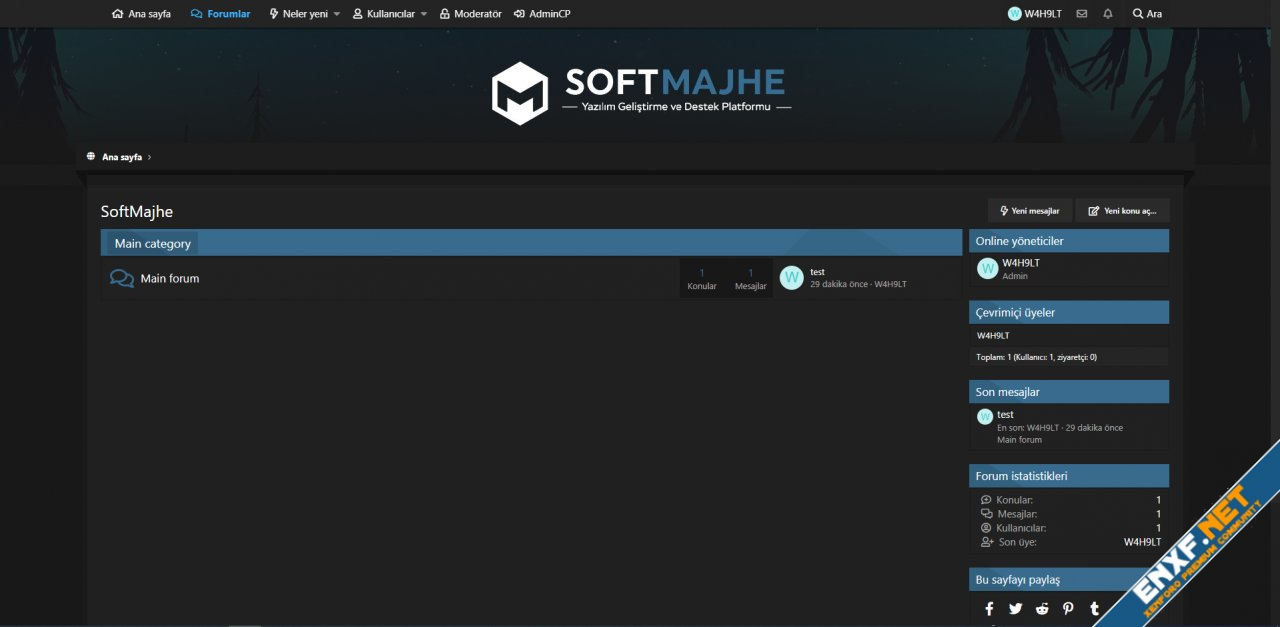1280x627 pixels.
Task: Click the Kullanıcılar stat icon
Action: click(986, 528)
